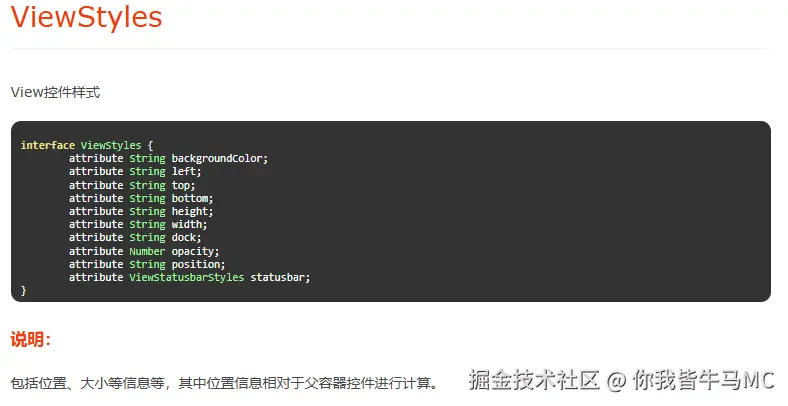Image resolution: width=788 pixels, height=406 pixels.
Task: Click the explanation paragraph starting with "包括位置"
Action: click(x=224, y=383)
